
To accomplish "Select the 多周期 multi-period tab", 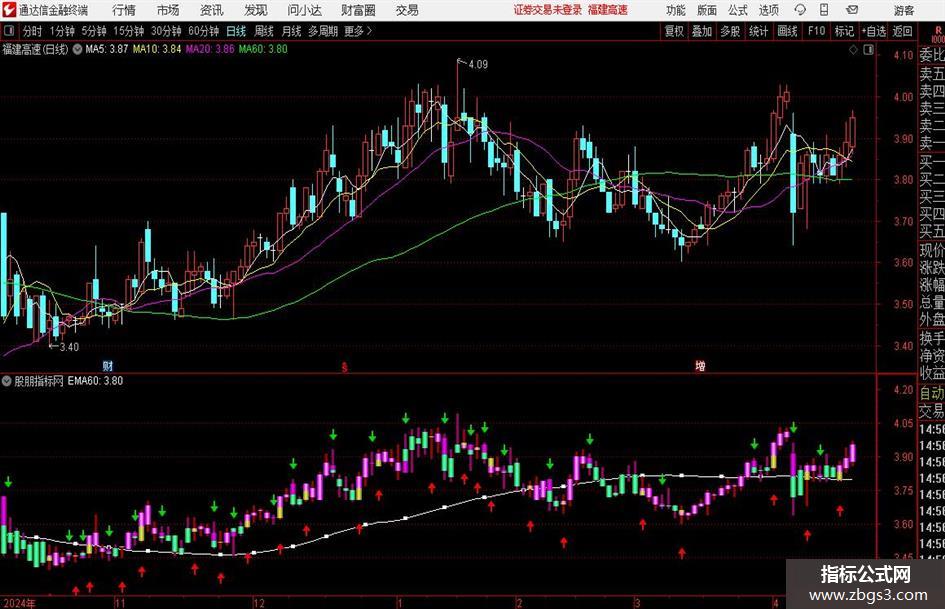I will 323,31.
